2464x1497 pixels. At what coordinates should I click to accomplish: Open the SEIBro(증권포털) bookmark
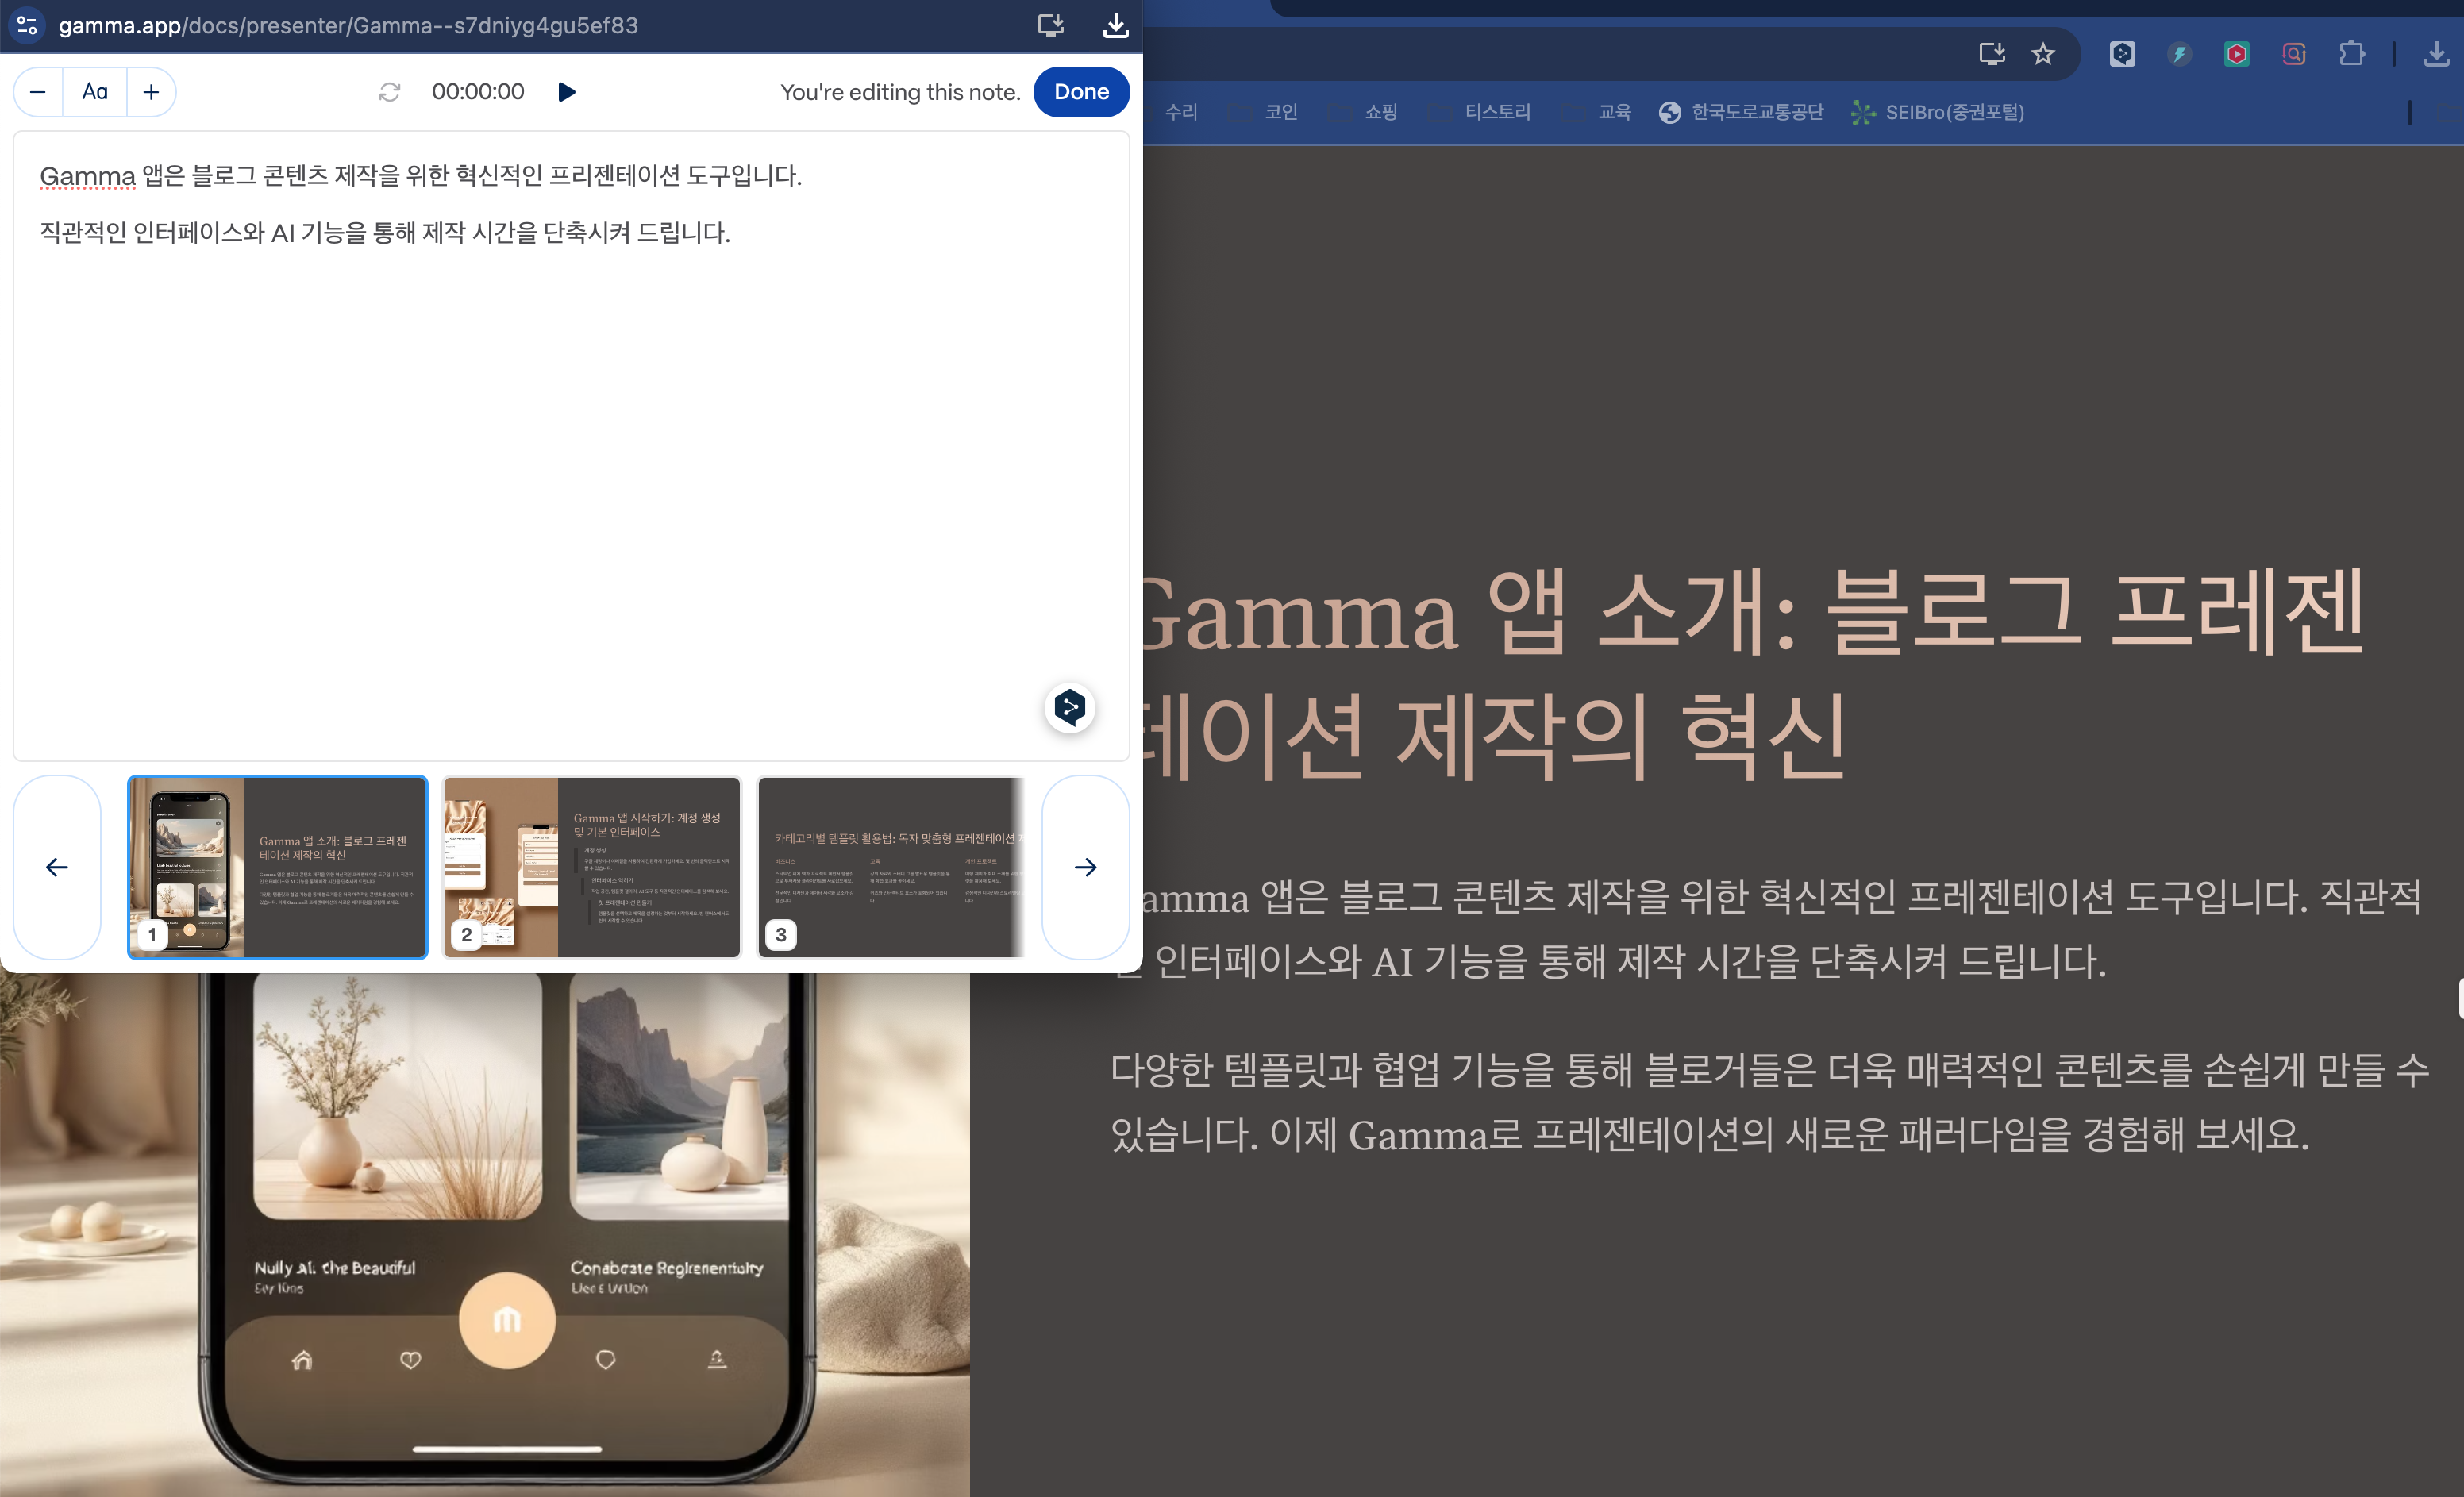[x=1938, y=112]
